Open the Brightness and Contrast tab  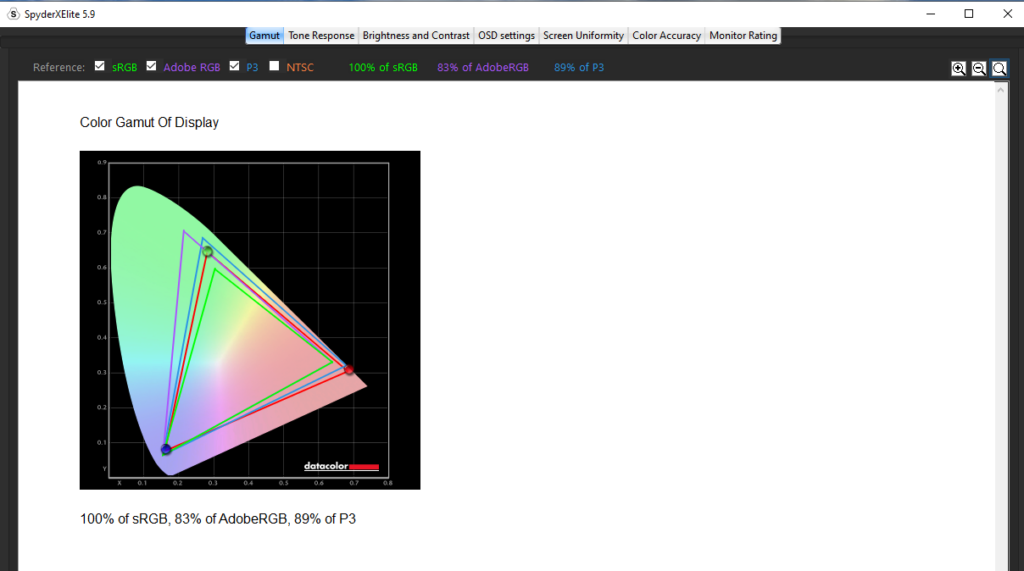pos(416,35)
